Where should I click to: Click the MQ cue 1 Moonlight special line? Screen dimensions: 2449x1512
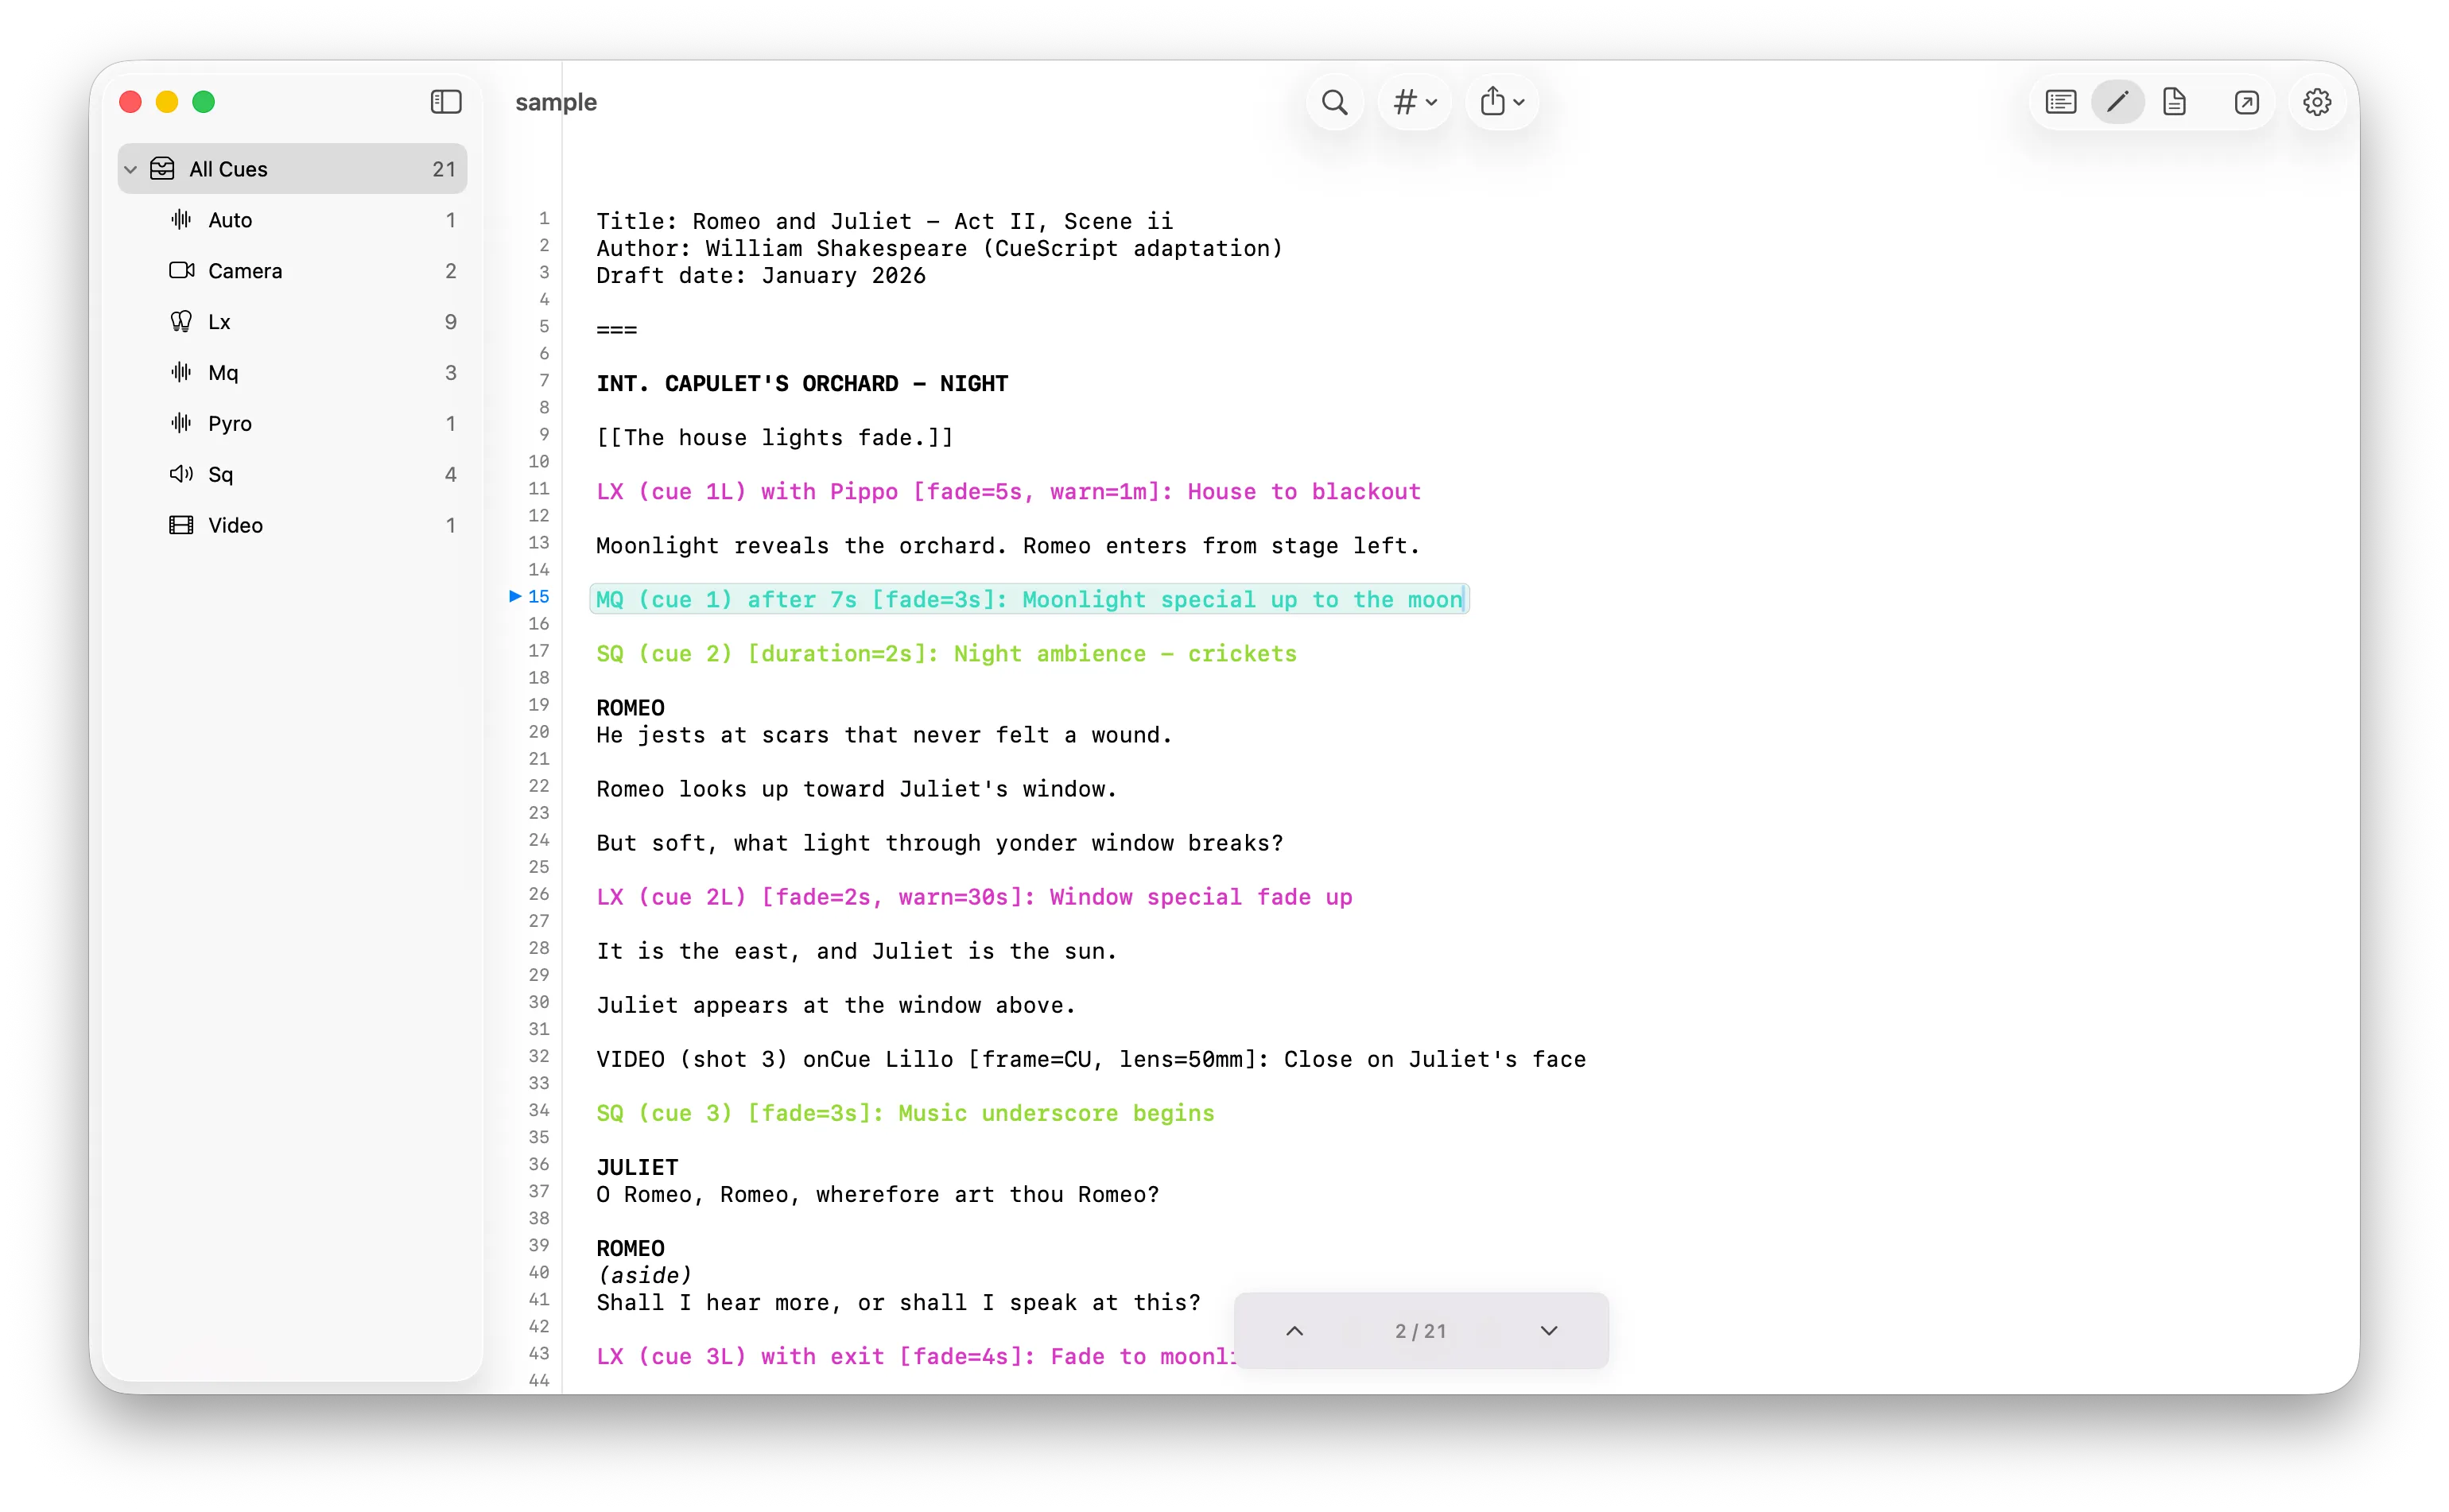click(1029, 599)
